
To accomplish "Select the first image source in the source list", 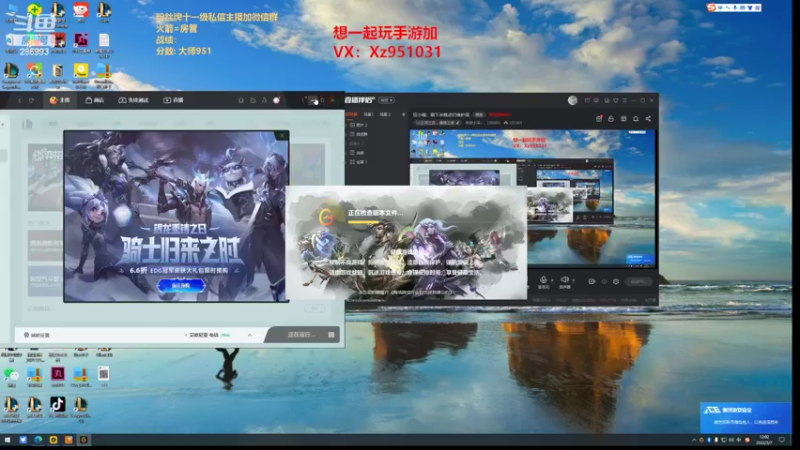I will tap(358, 125).
